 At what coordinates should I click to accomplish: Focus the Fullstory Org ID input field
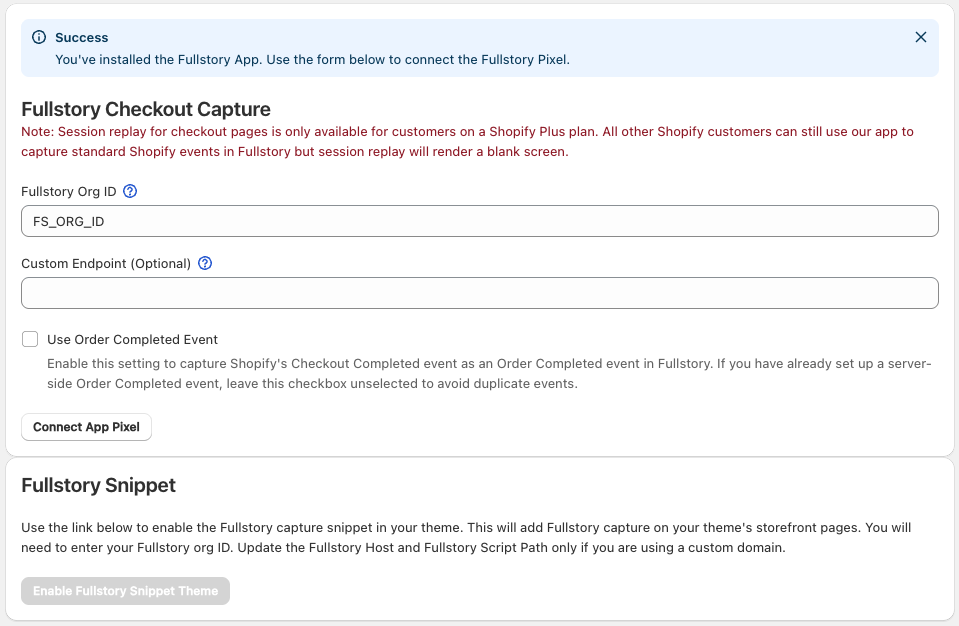tap(480, 221)
